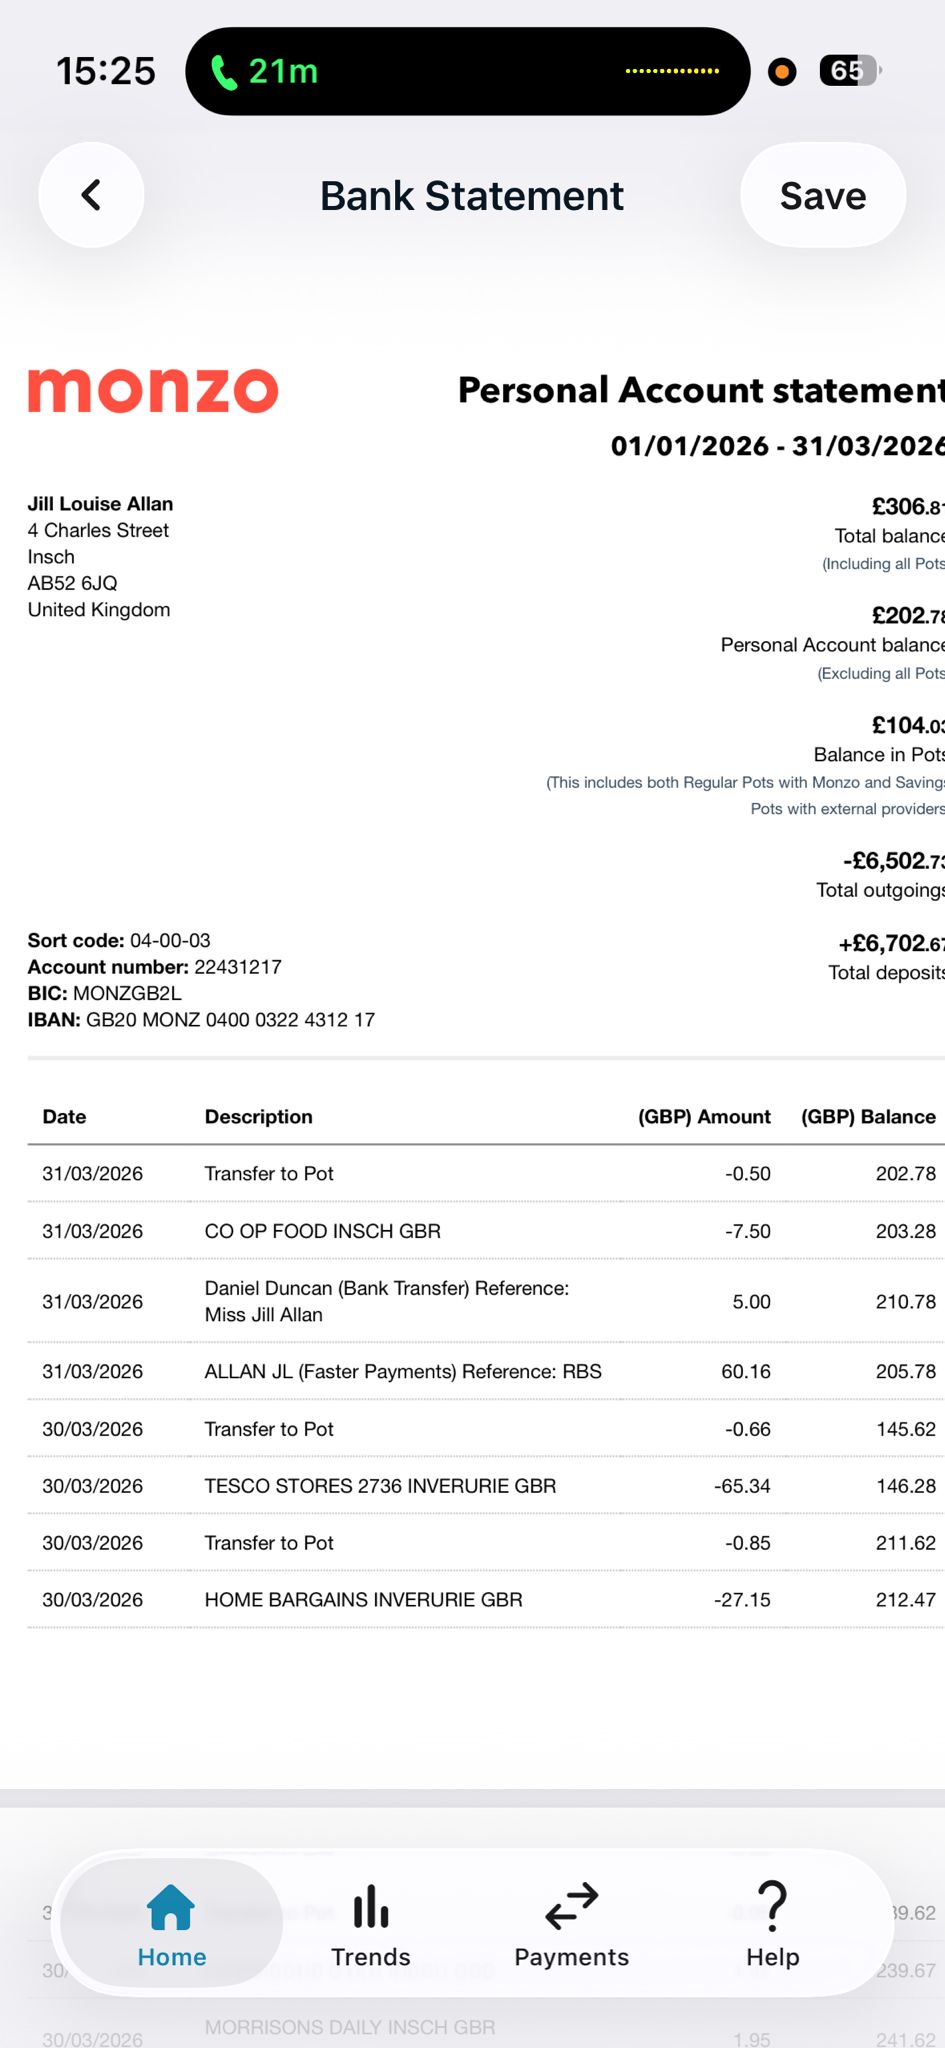Tap the Help question mark icon
Image resolution: width=945 pixels, height=2048 pixels.
tap(772, 1906)
